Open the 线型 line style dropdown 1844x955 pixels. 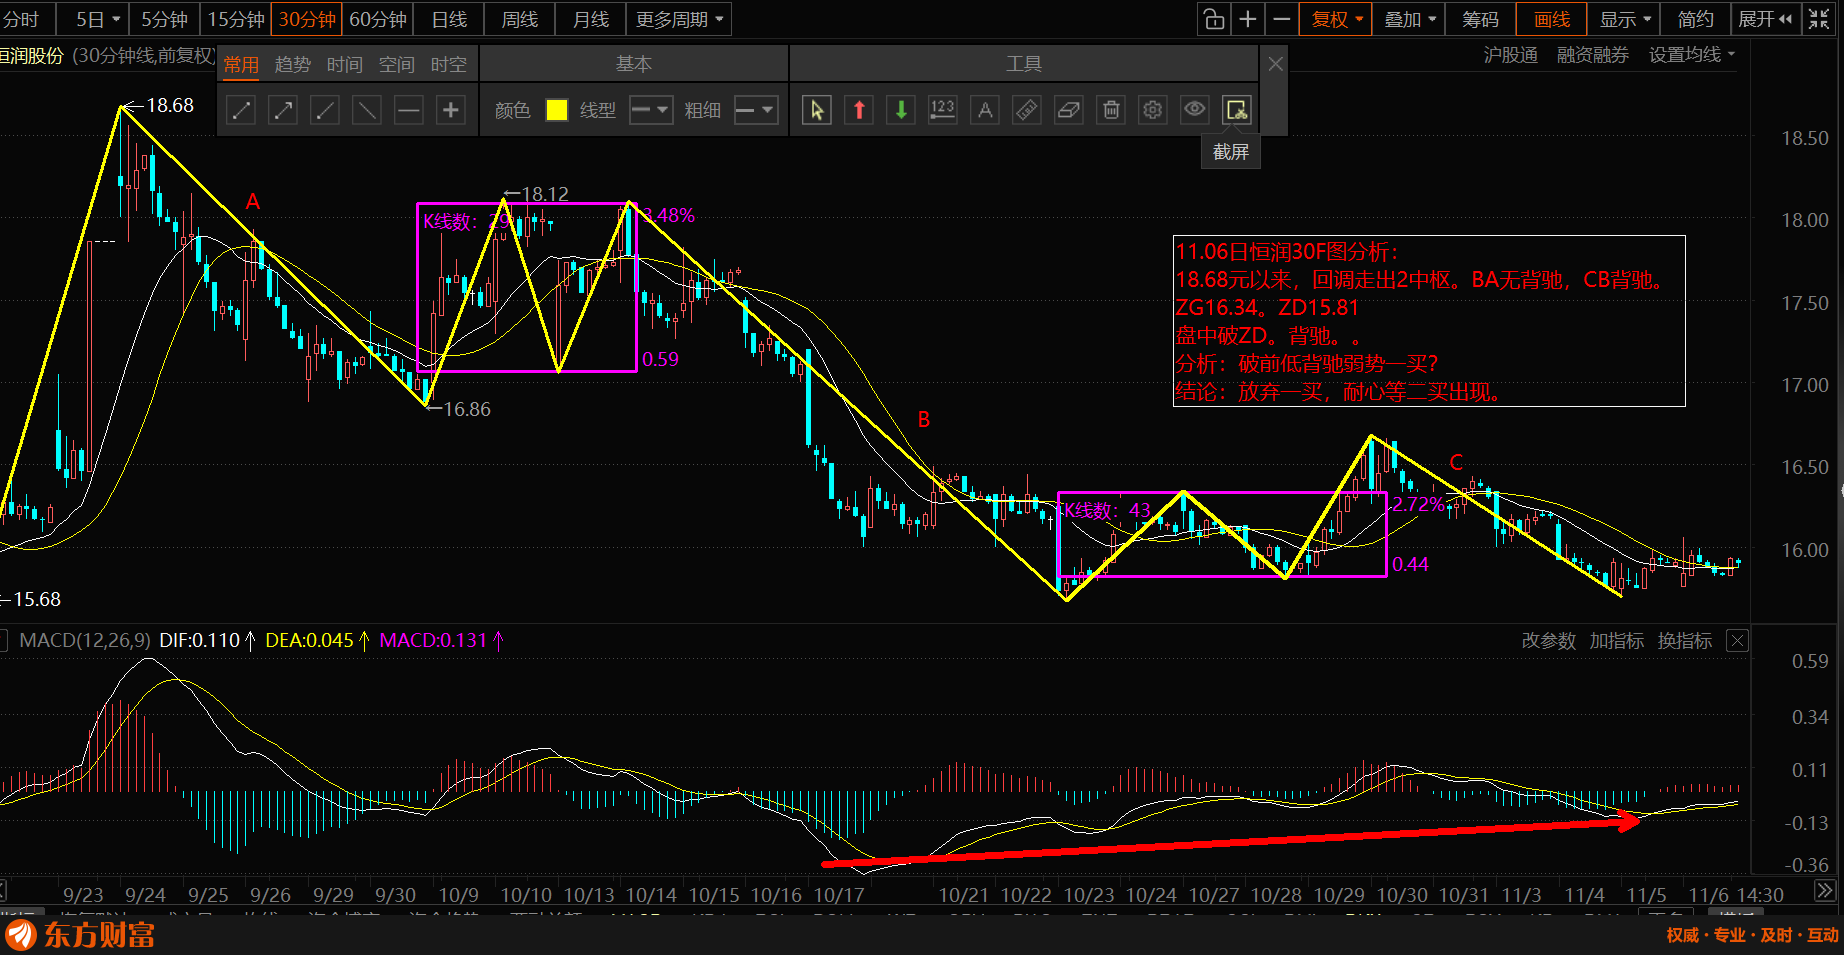click(650, 110)
